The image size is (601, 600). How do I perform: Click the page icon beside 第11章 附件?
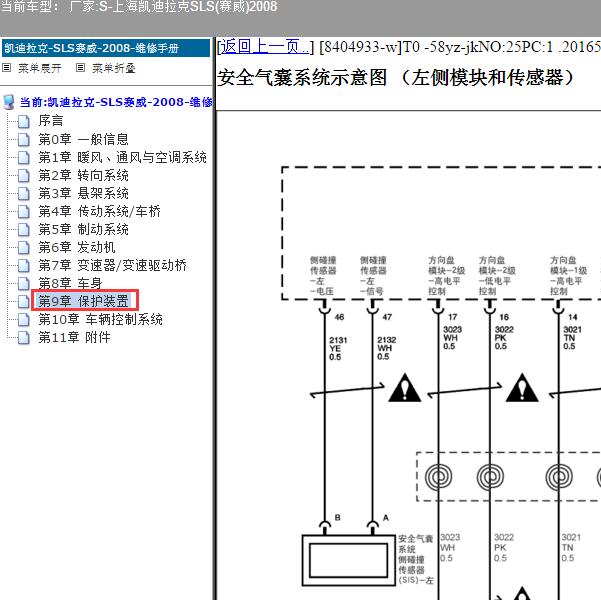click(24, 338)
